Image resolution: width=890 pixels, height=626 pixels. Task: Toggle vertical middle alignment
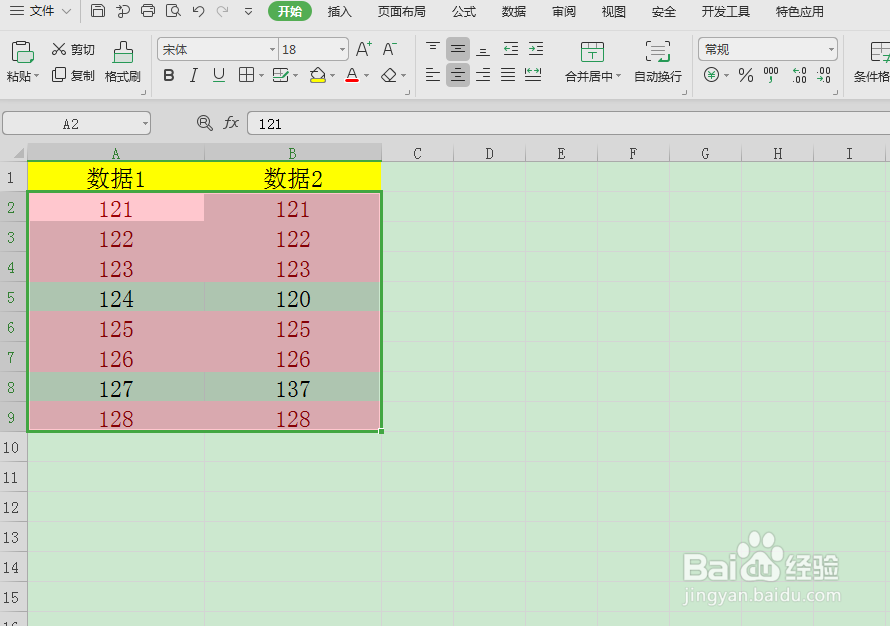pos(457,49)
